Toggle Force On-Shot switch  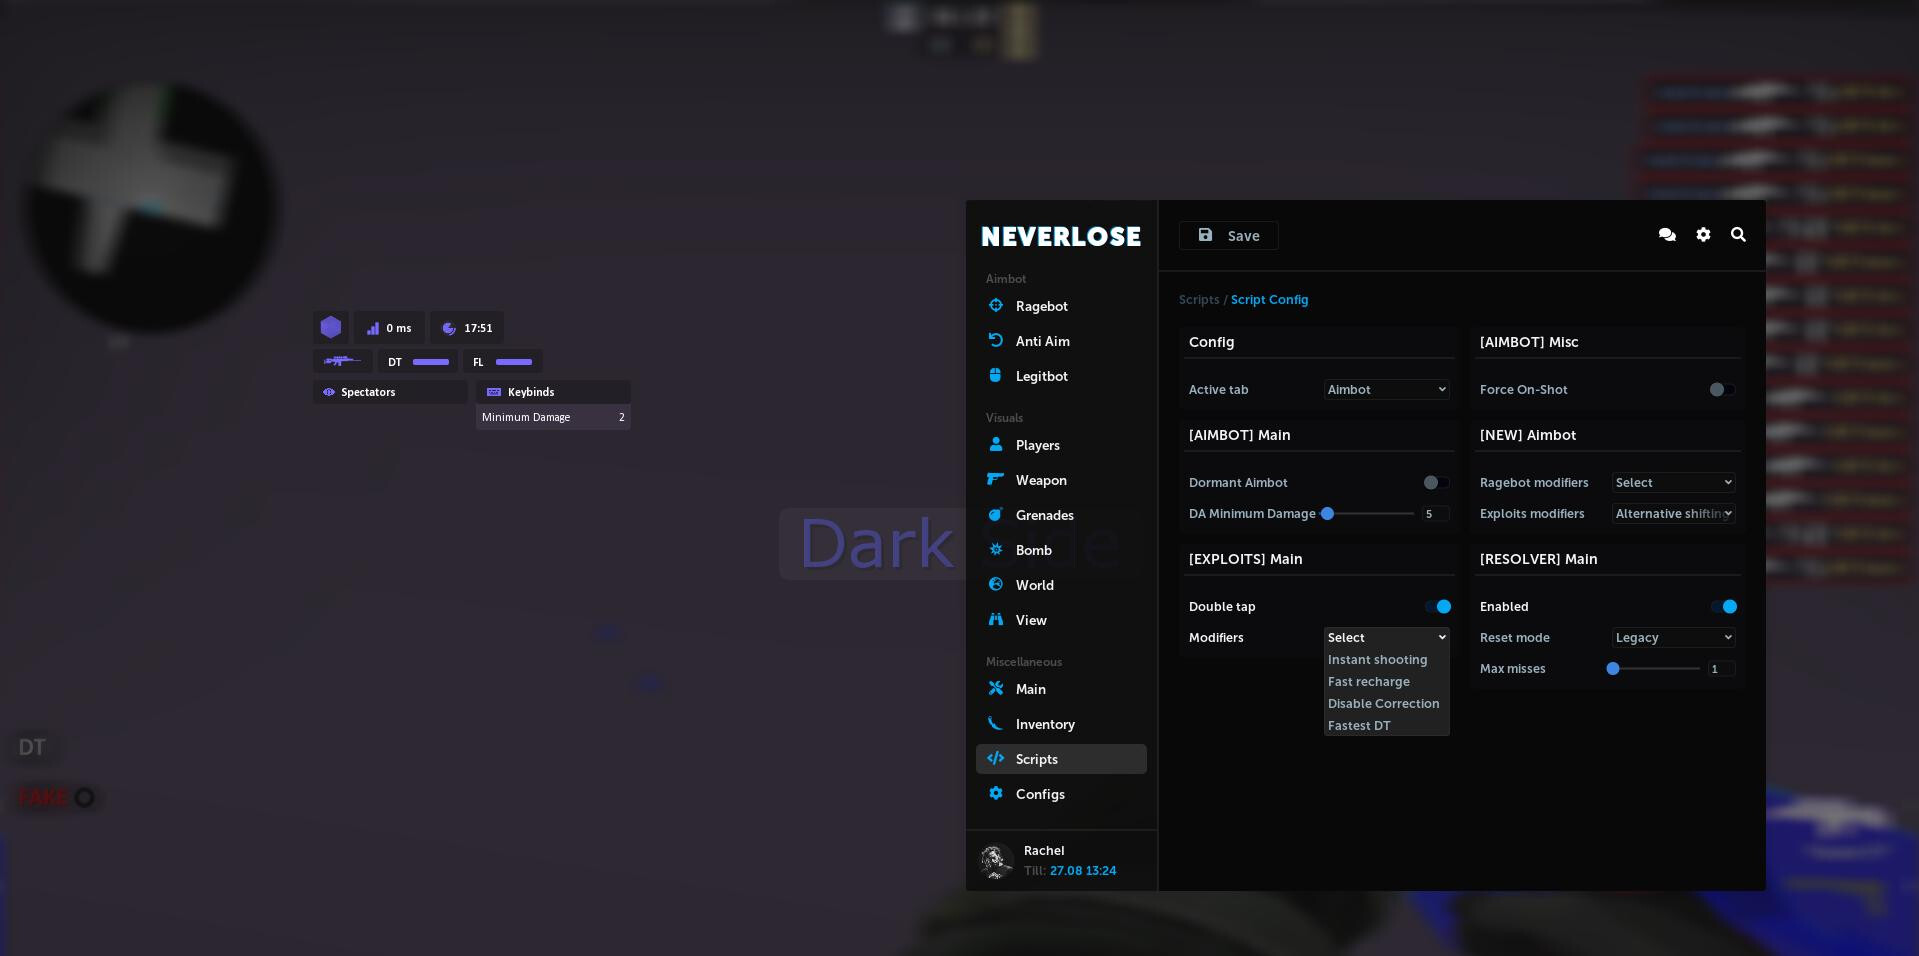pos(1721,389)
